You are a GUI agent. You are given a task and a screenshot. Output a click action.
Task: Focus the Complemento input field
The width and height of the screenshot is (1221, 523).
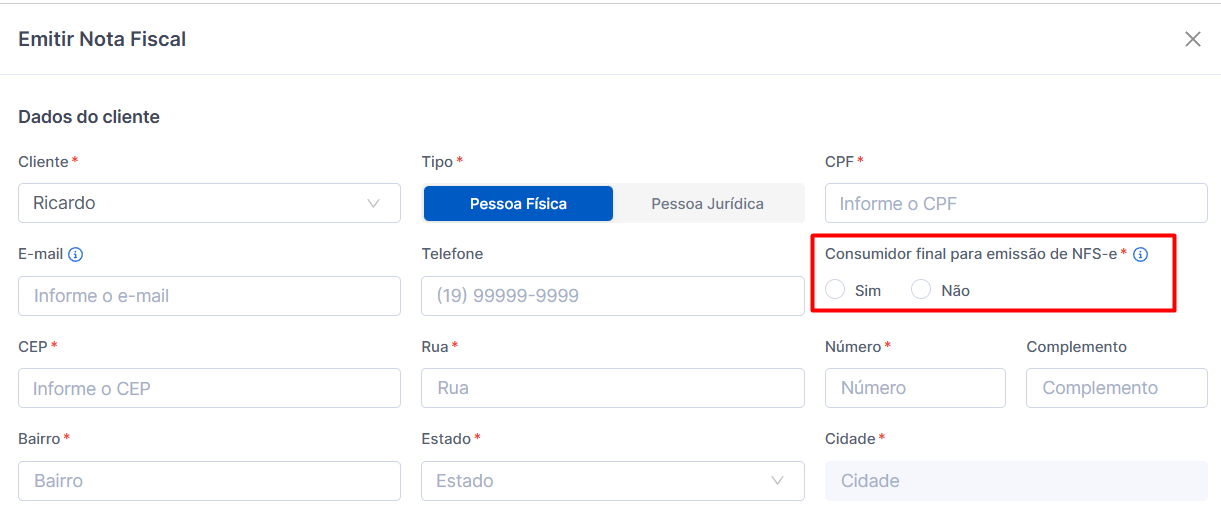tap(1116, 388)
